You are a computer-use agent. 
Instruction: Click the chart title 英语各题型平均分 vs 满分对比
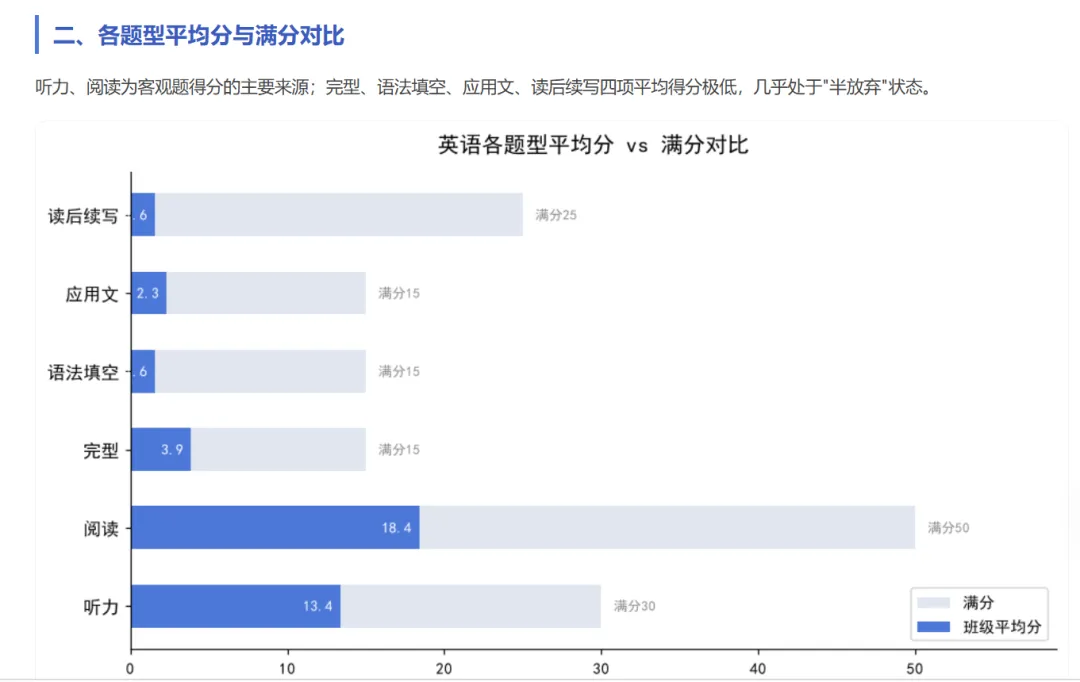[593, 145]
